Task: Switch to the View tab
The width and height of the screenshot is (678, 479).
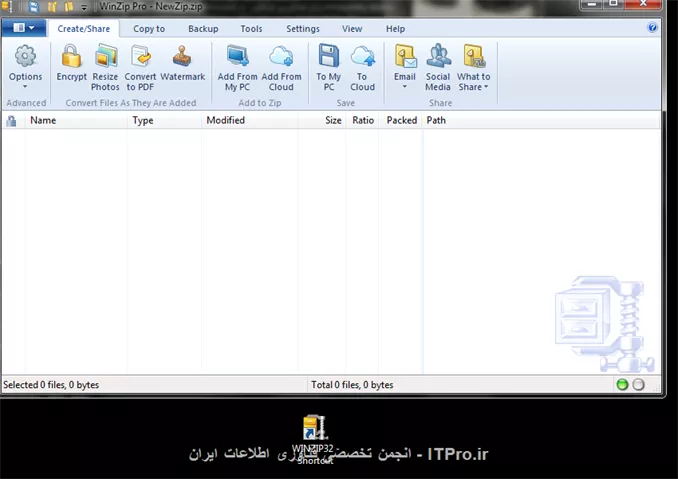Action: tap(352, 29)
